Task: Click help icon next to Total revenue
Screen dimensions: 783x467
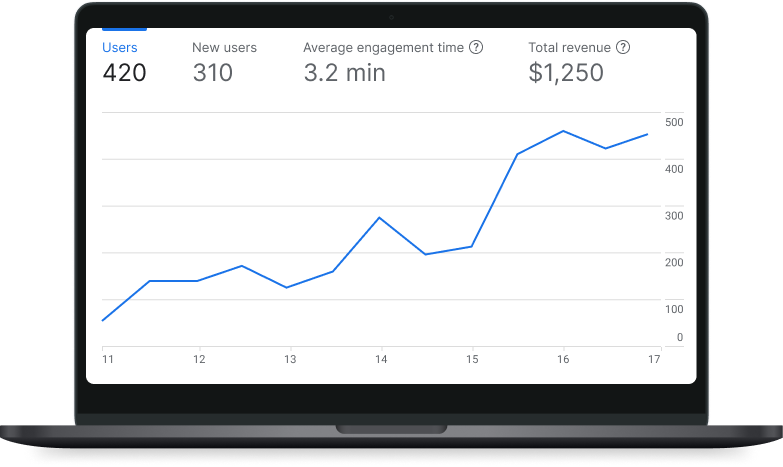Action: pos(623,47)
